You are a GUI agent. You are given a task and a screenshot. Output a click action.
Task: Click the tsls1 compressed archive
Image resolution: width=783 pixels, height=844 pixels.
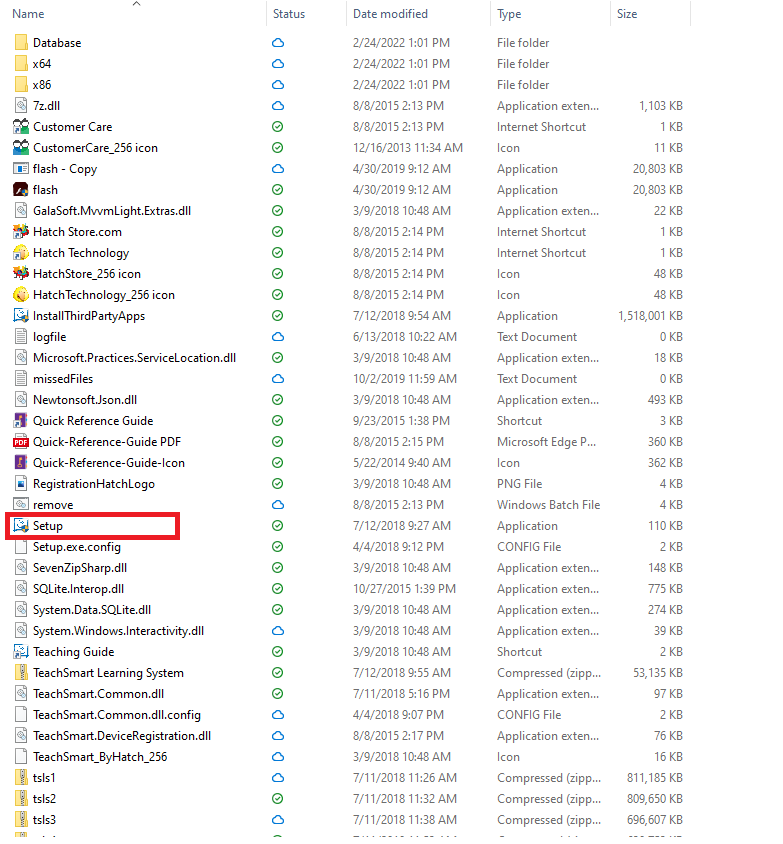(44, 778)
